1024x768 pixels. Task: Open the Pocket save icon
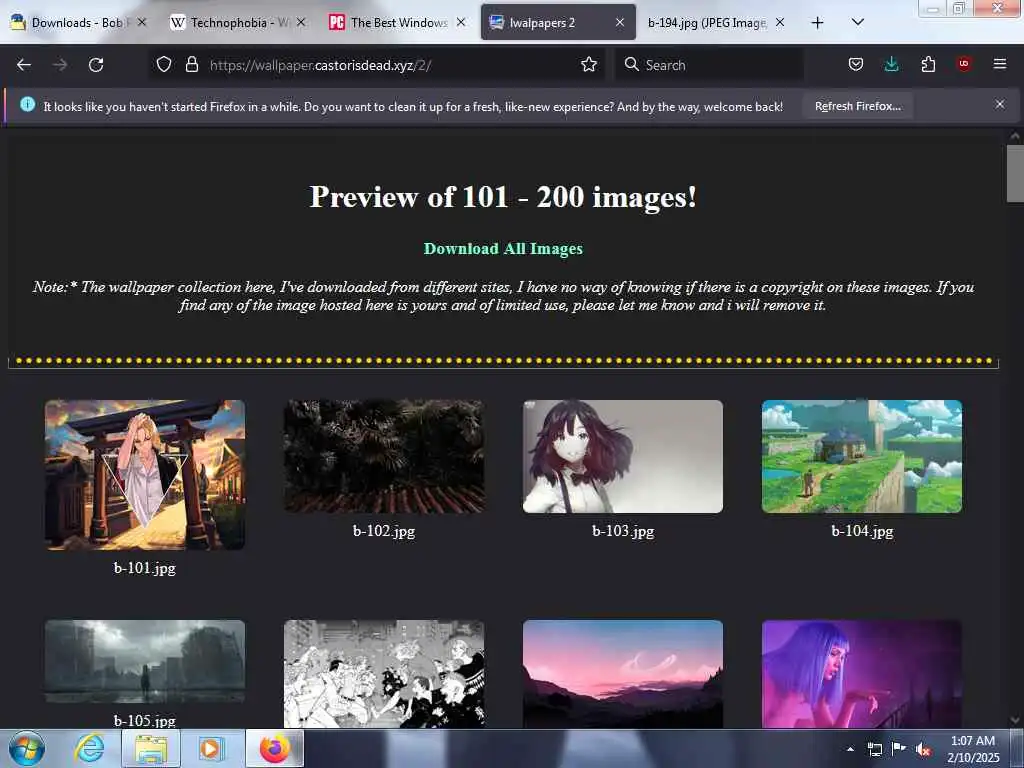click(x=856, y=64)
